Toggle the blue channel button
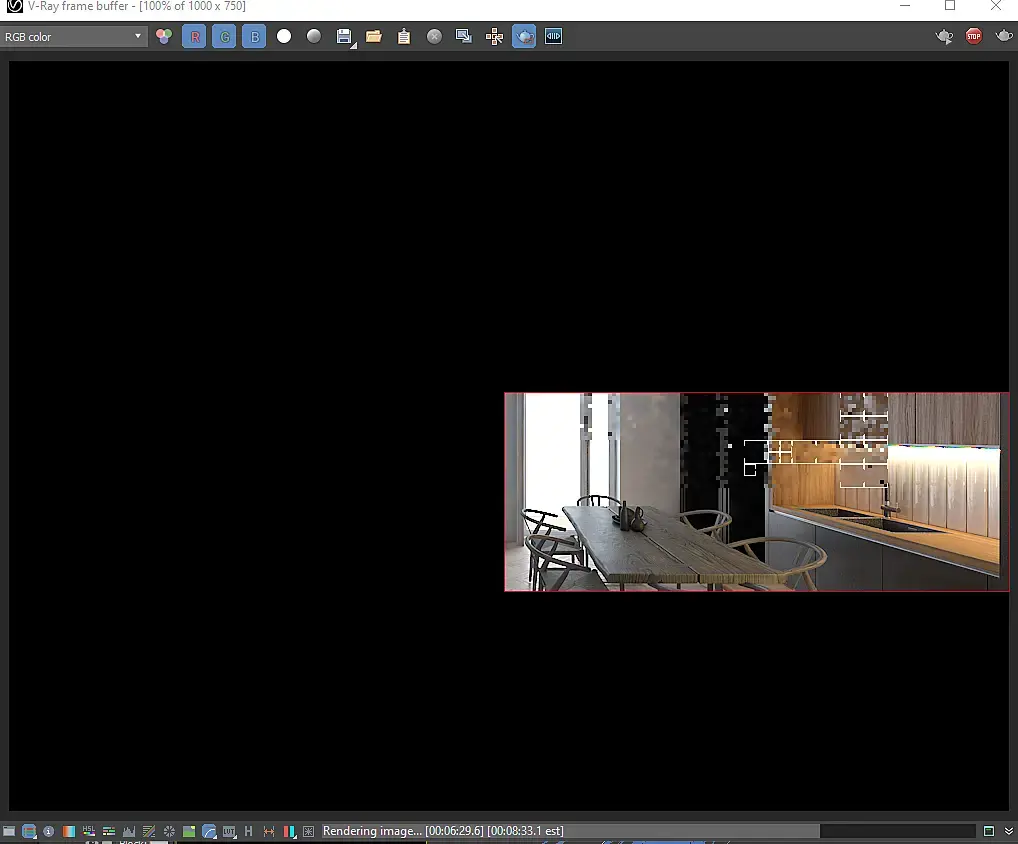 coord(254,36)
